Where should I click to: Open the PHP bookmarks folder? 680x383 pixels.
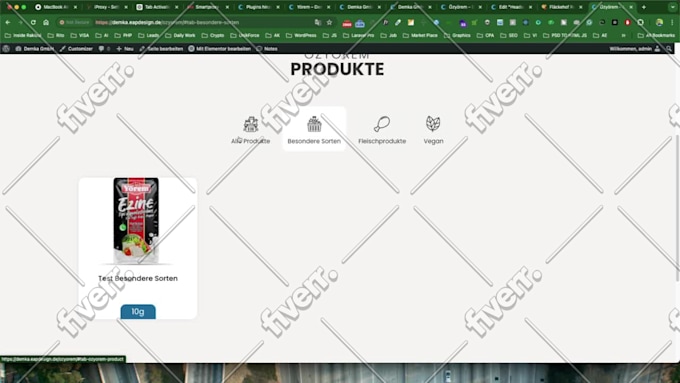pos(124,35)
